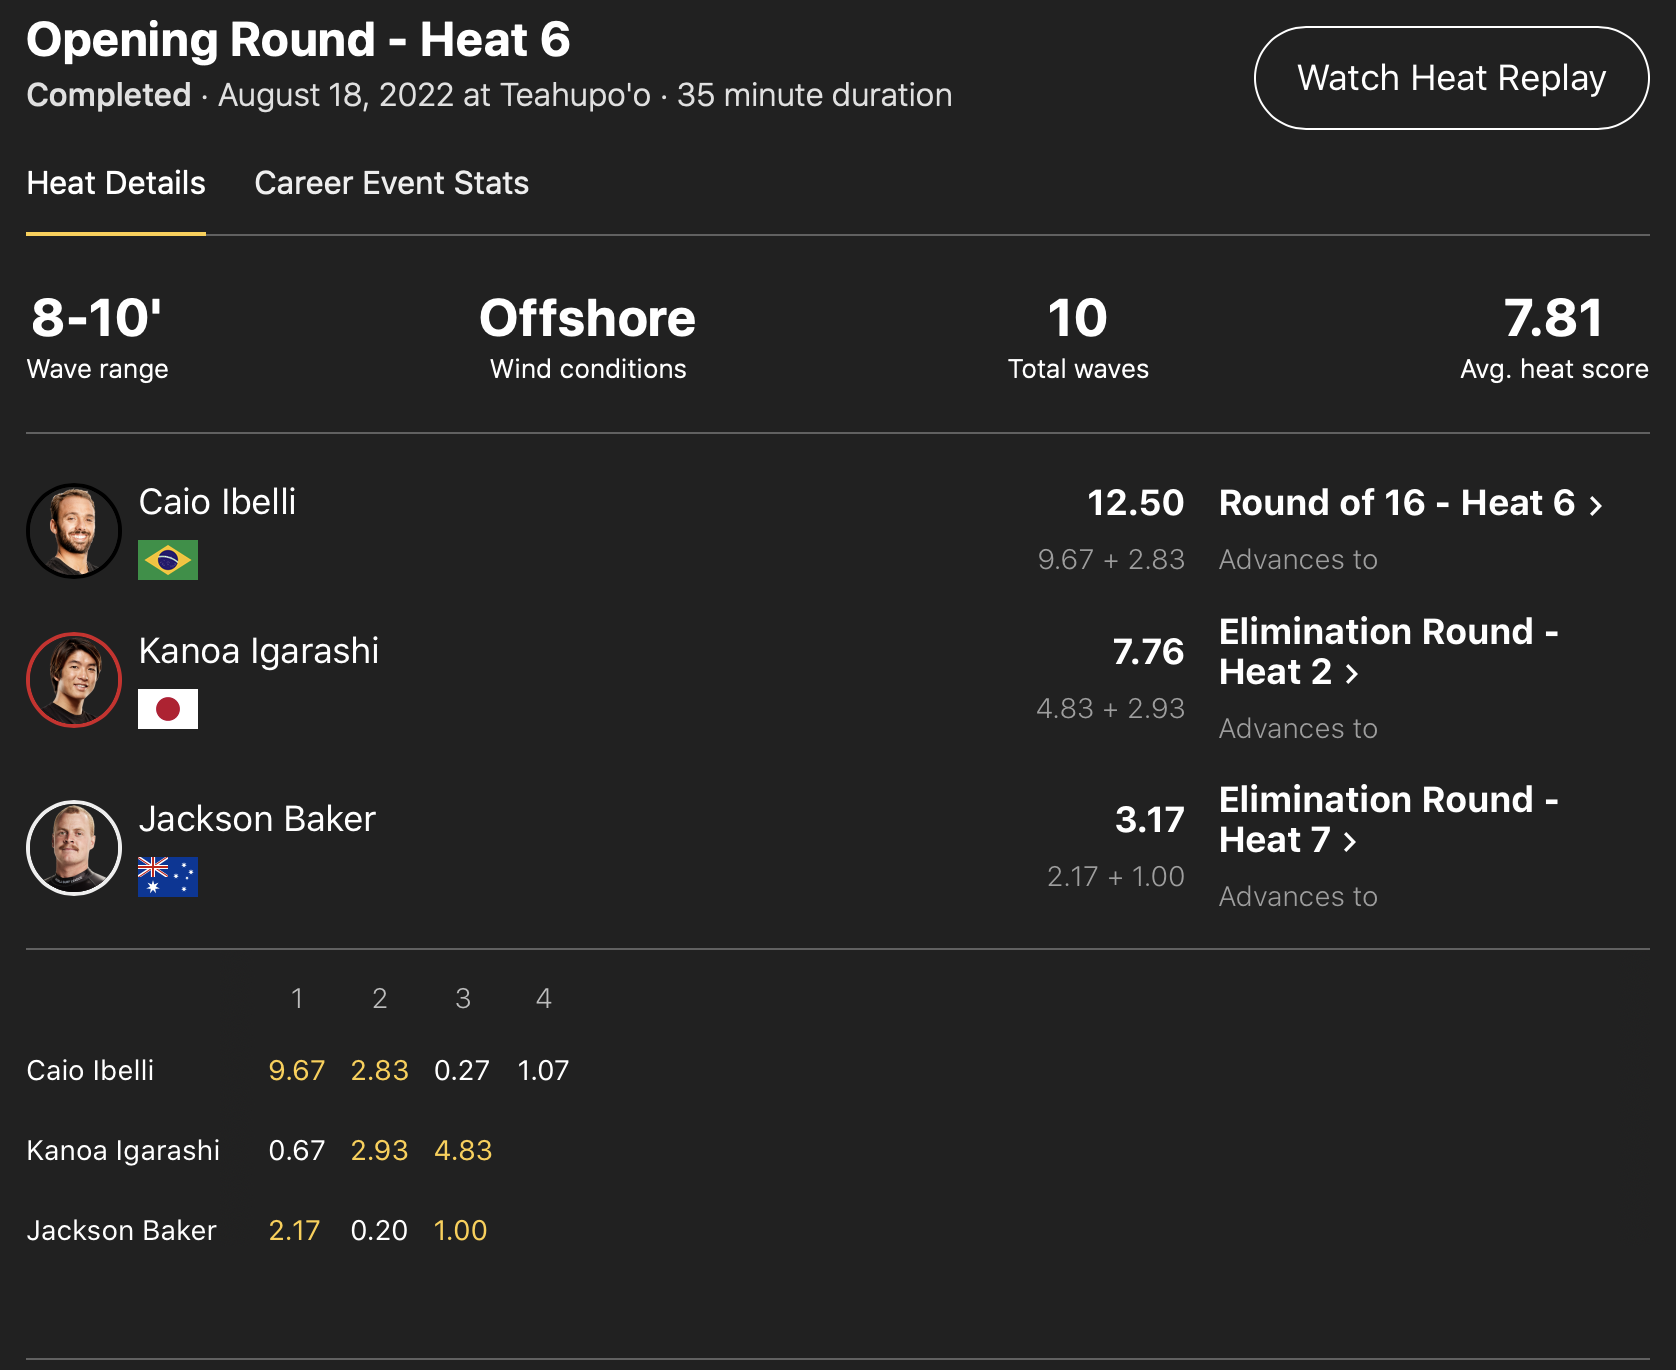
Task: Click Kanoa Igarashi's profile photo
Action: (x=74, y=680)
